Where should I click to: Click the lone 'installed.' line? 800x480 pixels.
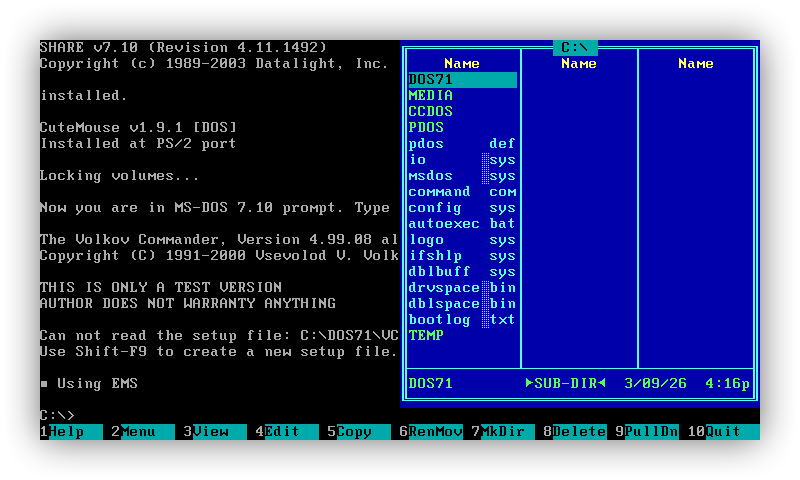point(83,95)
